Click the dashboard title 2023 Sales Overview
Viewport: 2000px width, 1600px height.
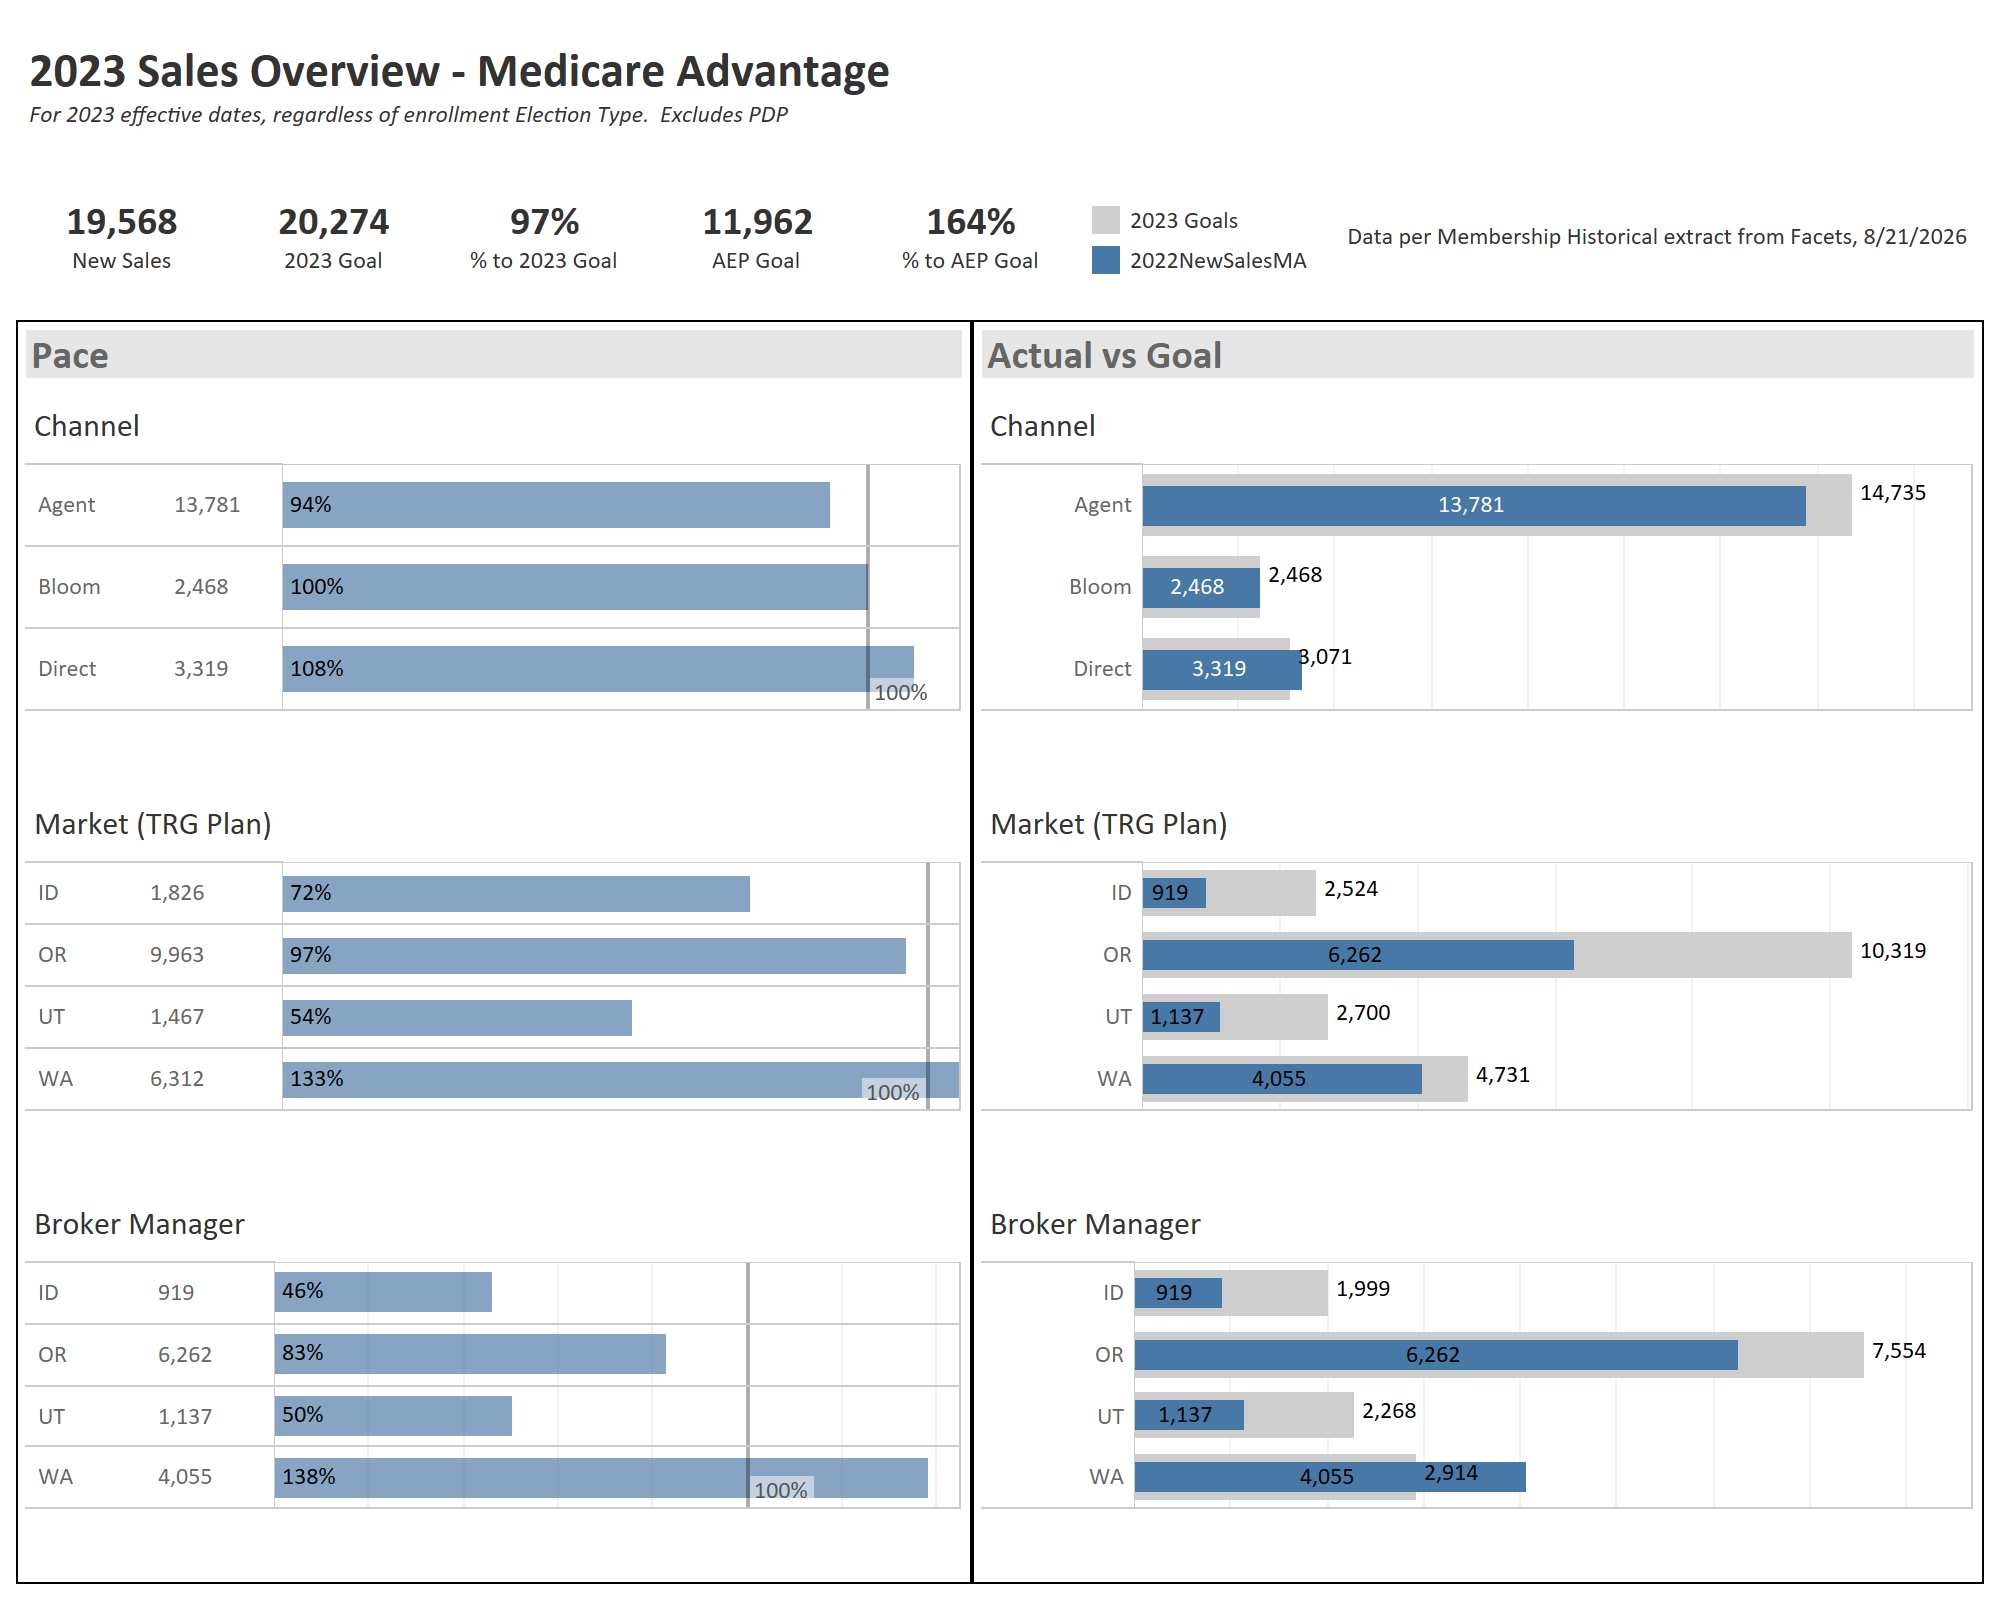pyautogui.click(x=459, y=71)
